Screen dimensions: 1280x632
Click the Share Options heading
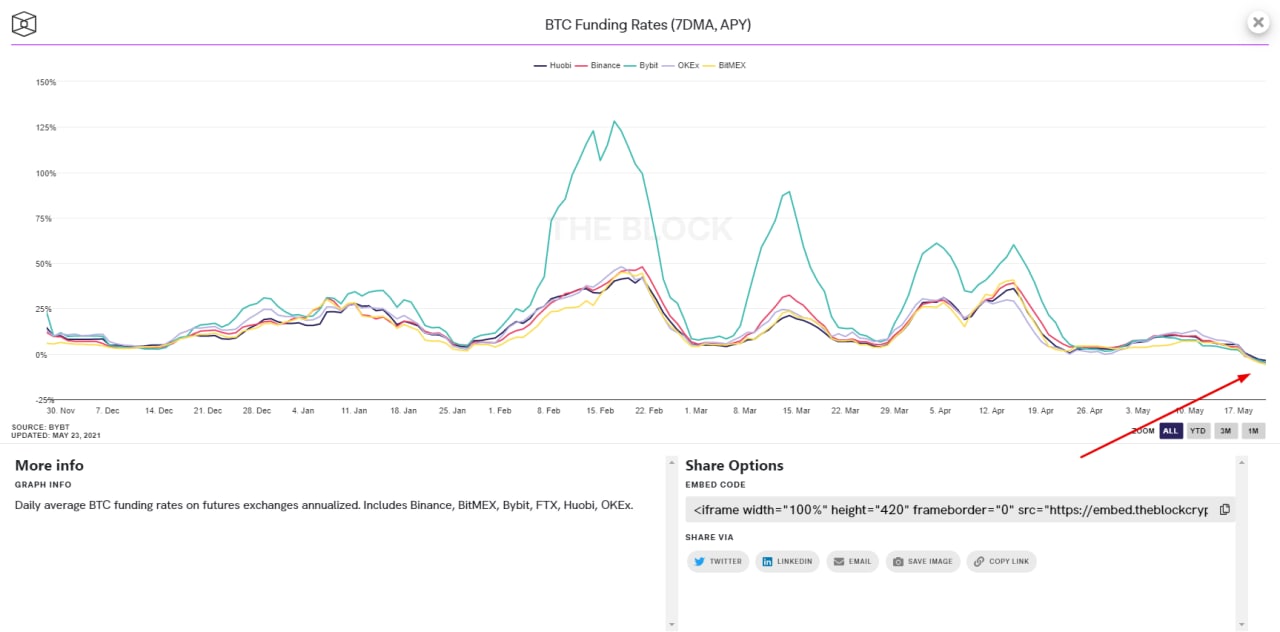tap(734, 465)
